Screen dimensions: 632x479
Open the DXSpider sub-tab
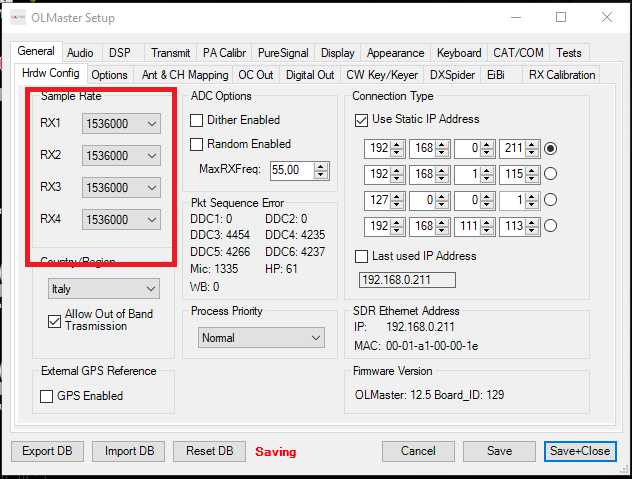452,75
